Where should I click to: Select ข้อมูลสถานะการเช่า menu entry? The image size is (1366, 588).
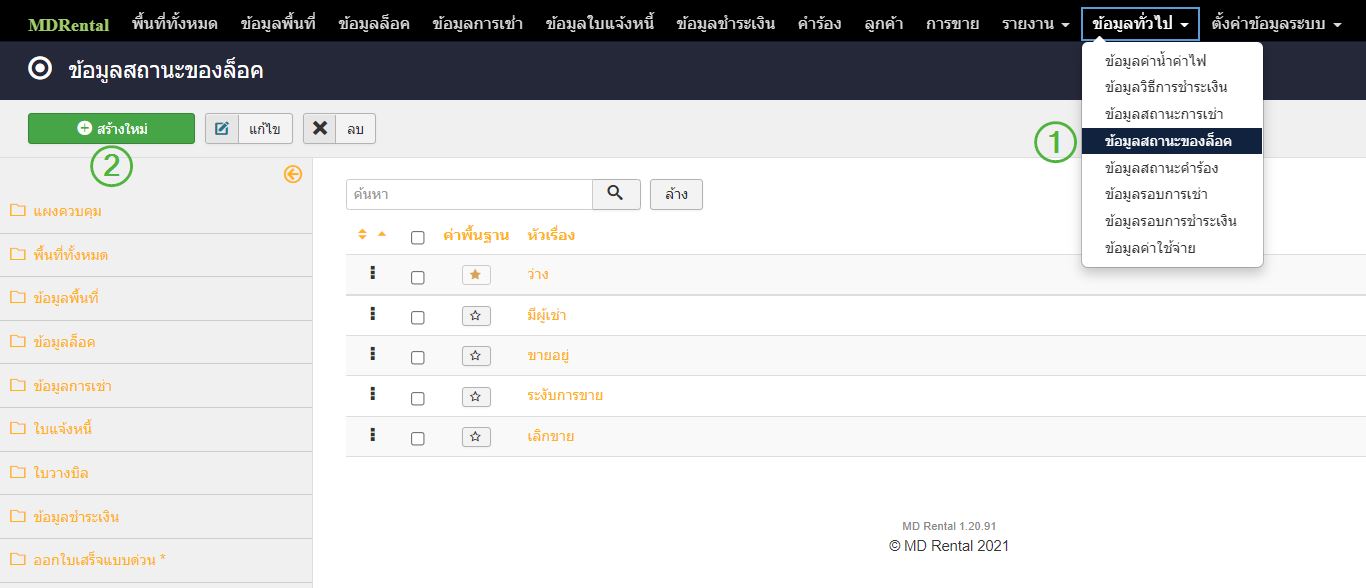coord(1172,114)
